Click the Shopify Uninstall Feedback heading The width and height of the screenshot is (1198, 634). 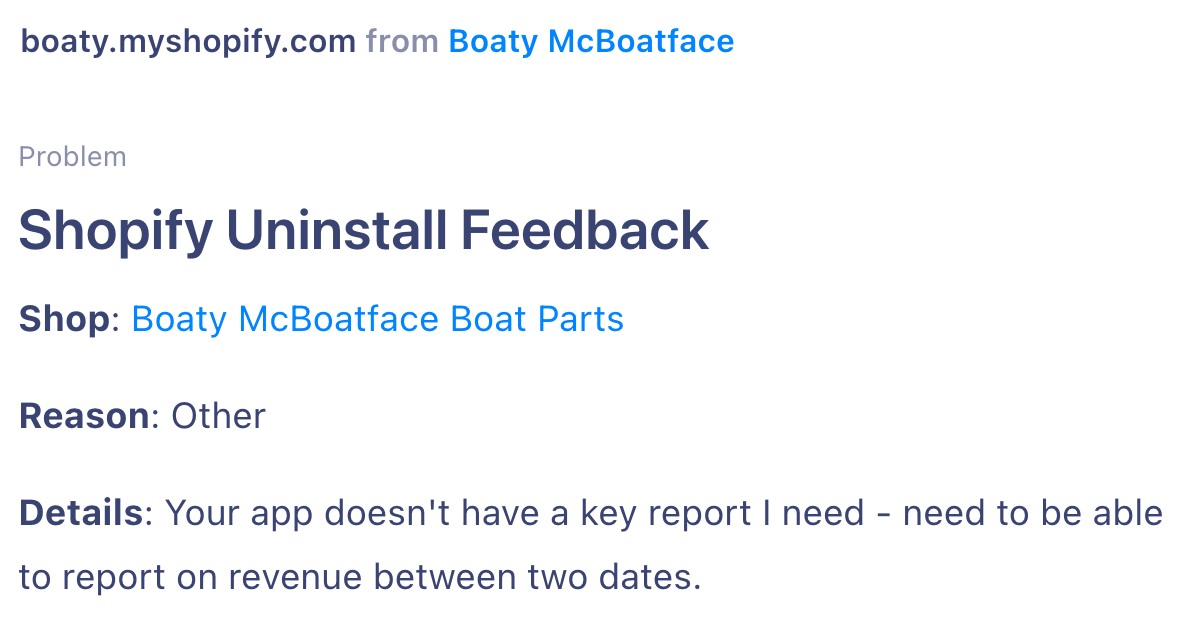click(364, 230)
